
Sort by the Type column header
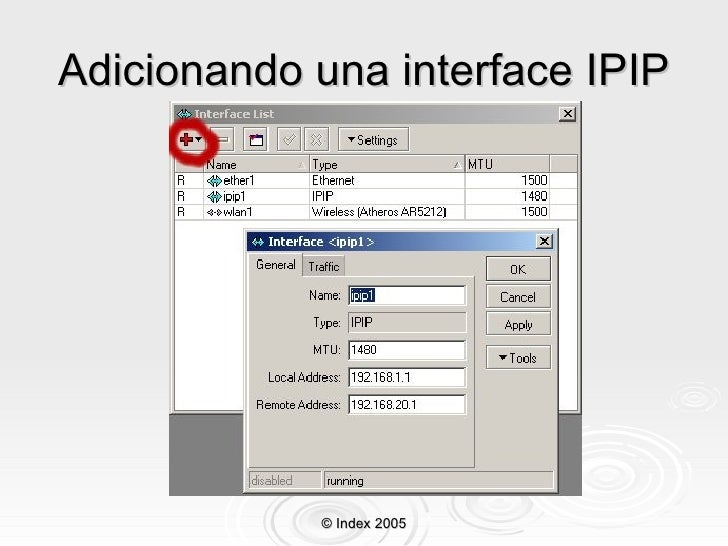click(387, 164)
